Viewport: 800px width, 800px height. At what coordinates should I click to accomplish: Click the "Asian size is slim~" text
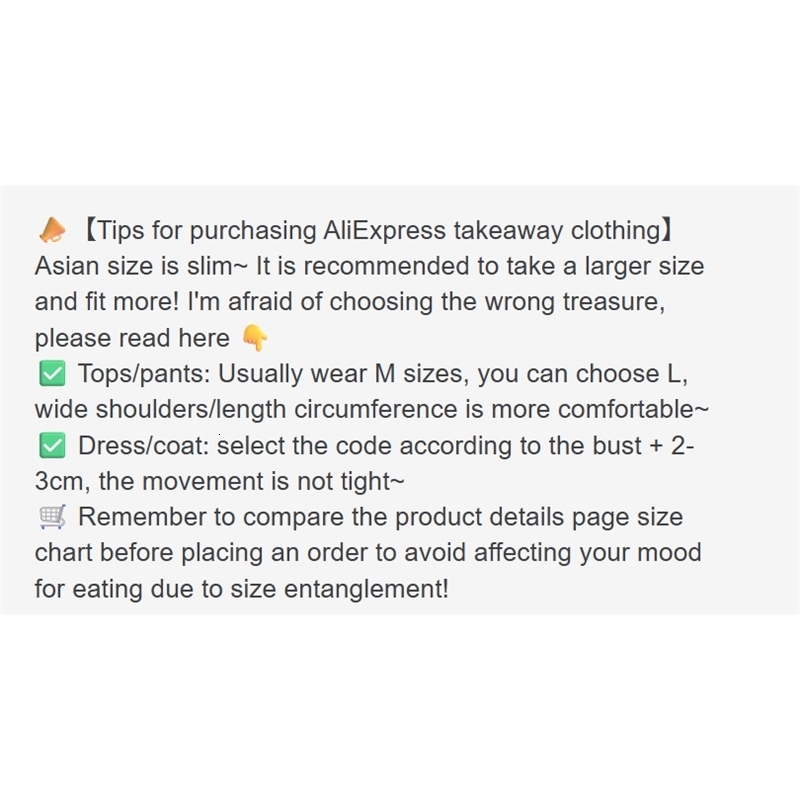tap(141, 267)
